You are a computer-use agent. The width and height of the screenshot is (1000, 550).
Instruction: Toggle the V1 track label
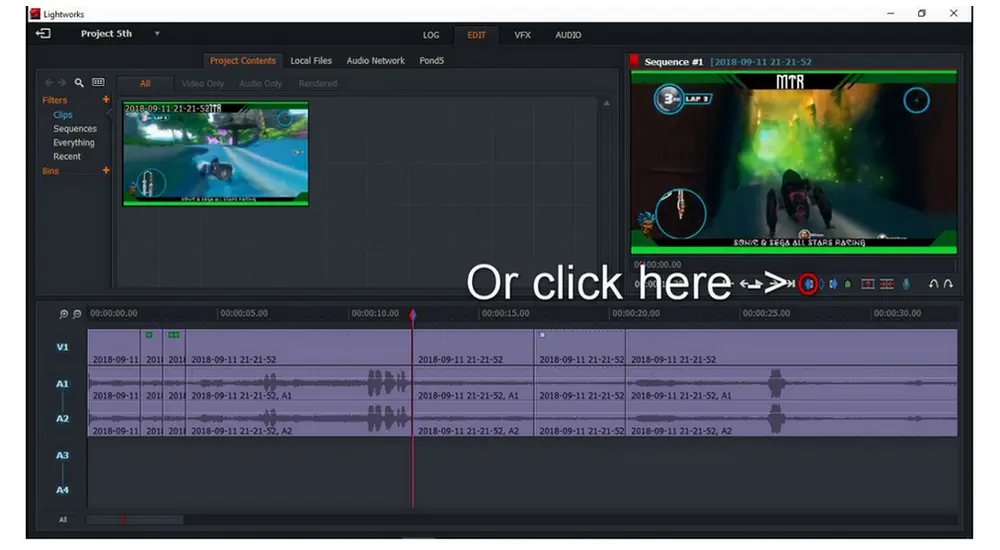62,347
